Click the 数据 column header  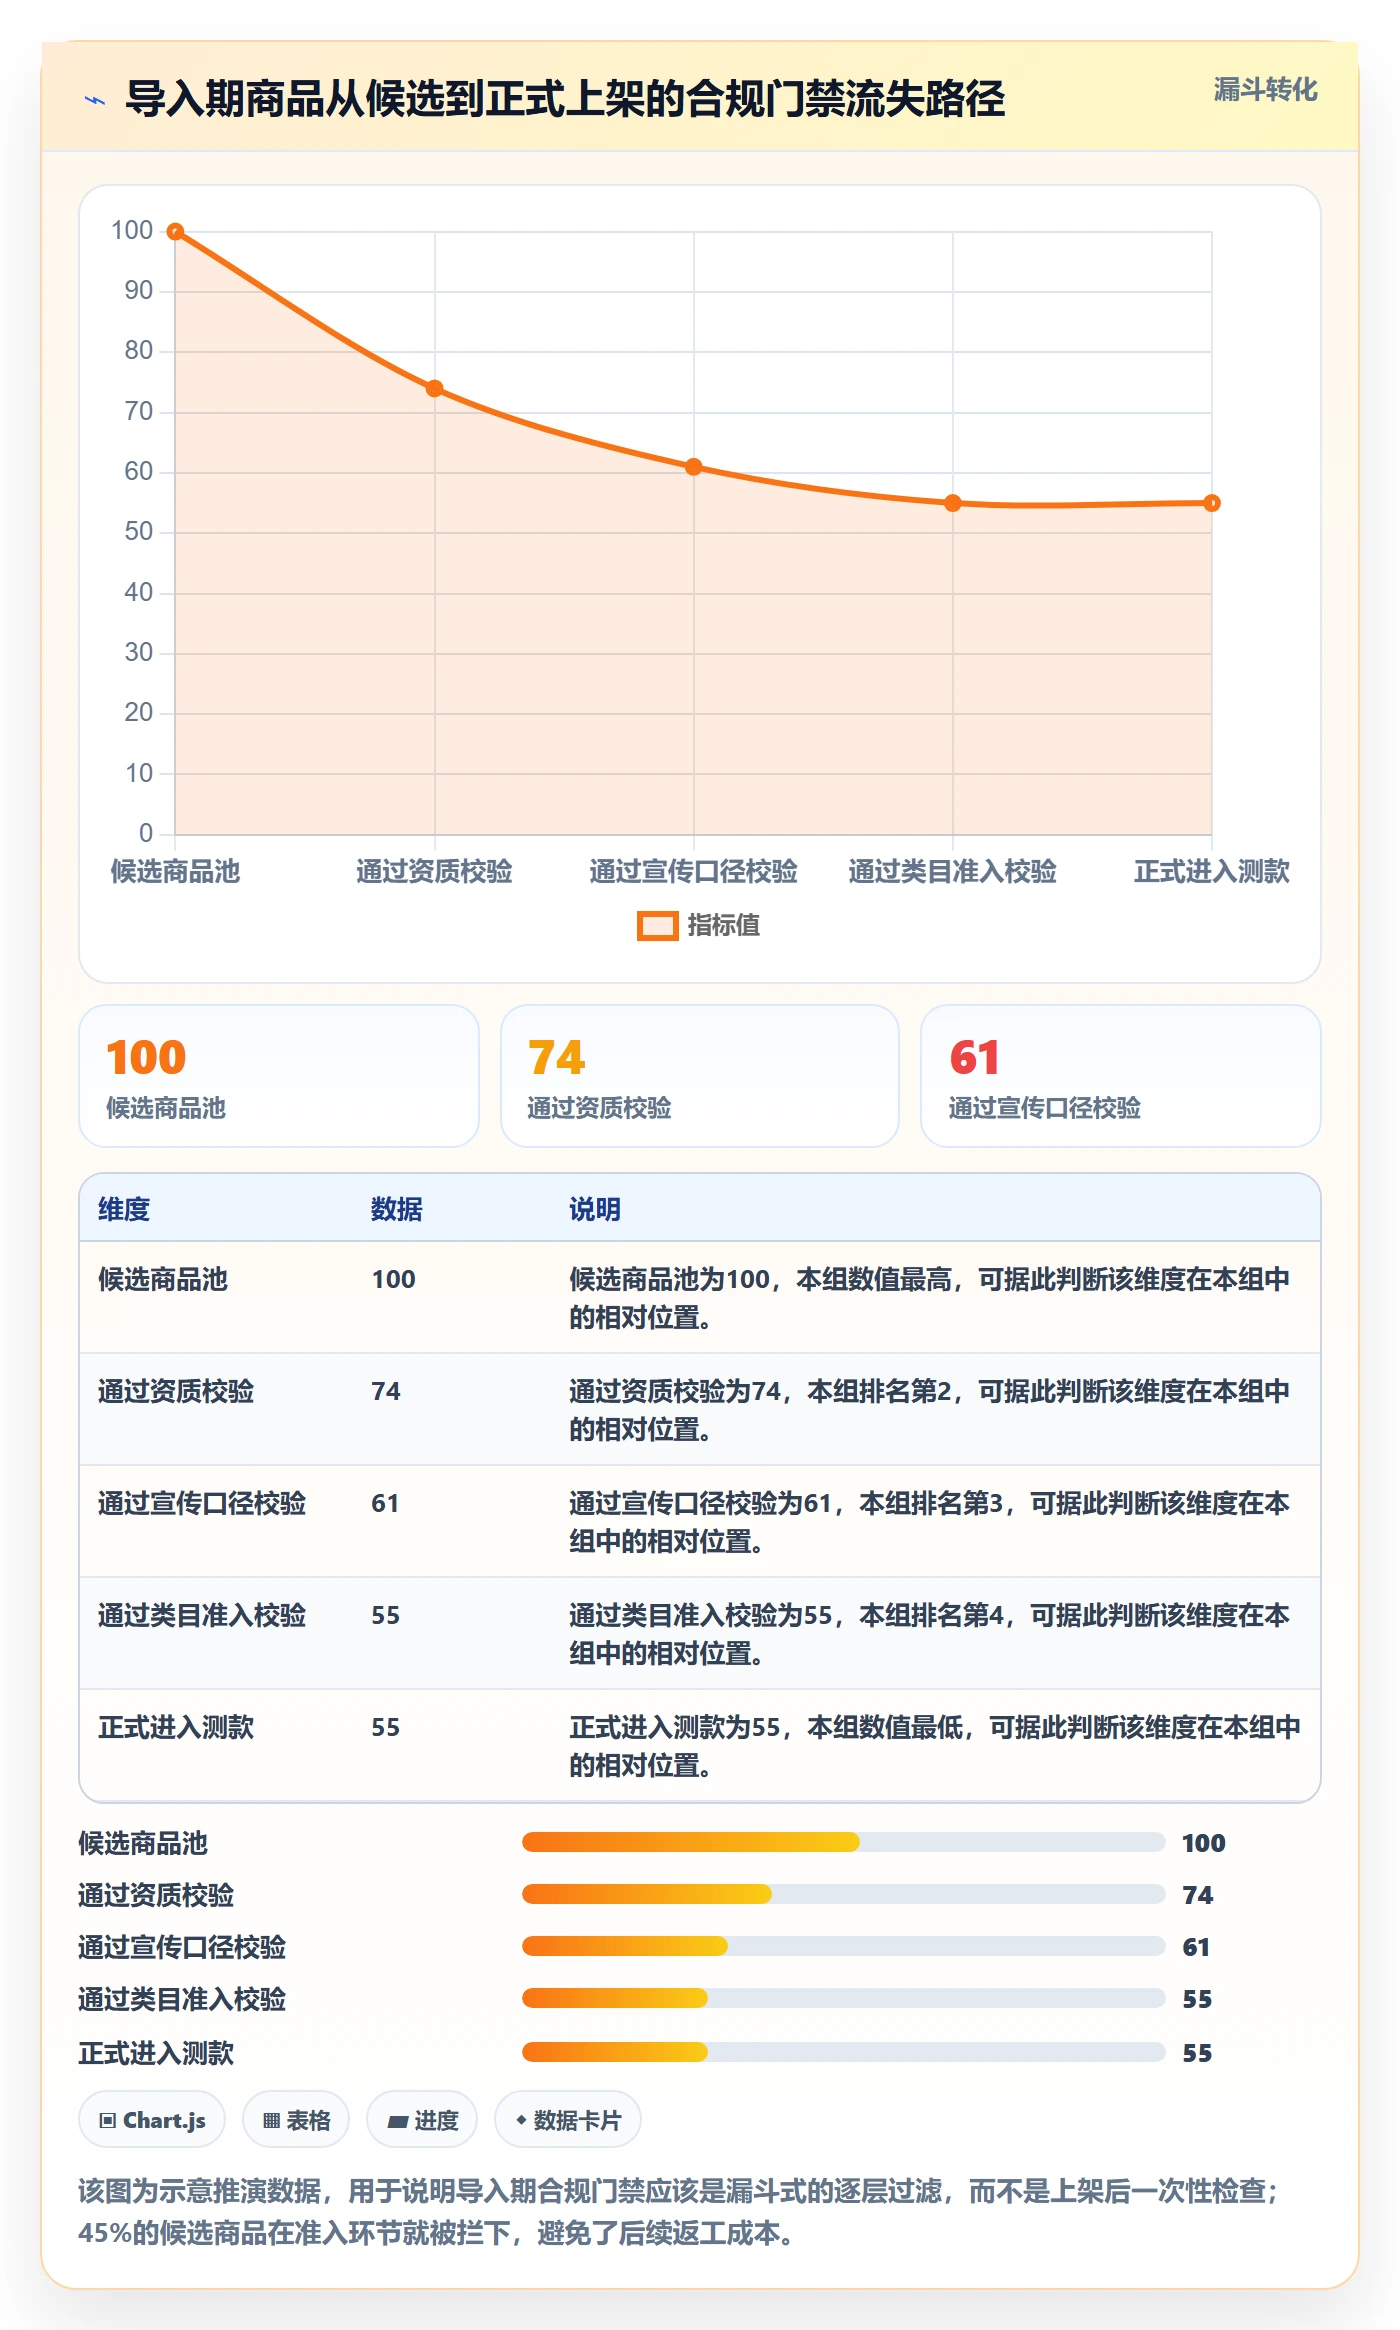tap(397, 1209)
